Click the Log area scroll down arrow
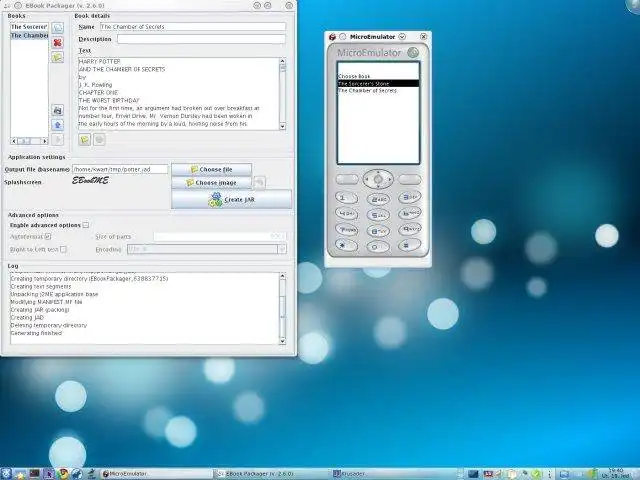640x480 pixels. click(x=282, y=341)
